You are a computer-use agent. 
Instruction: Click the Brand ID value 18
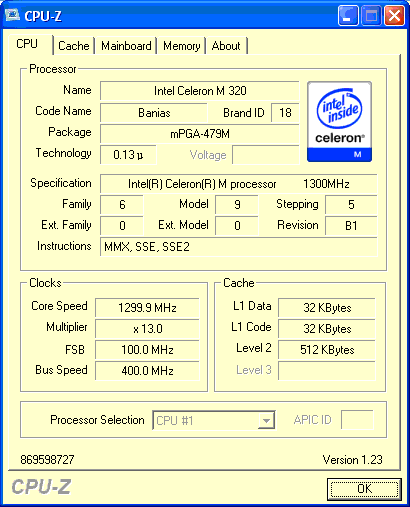285,113
